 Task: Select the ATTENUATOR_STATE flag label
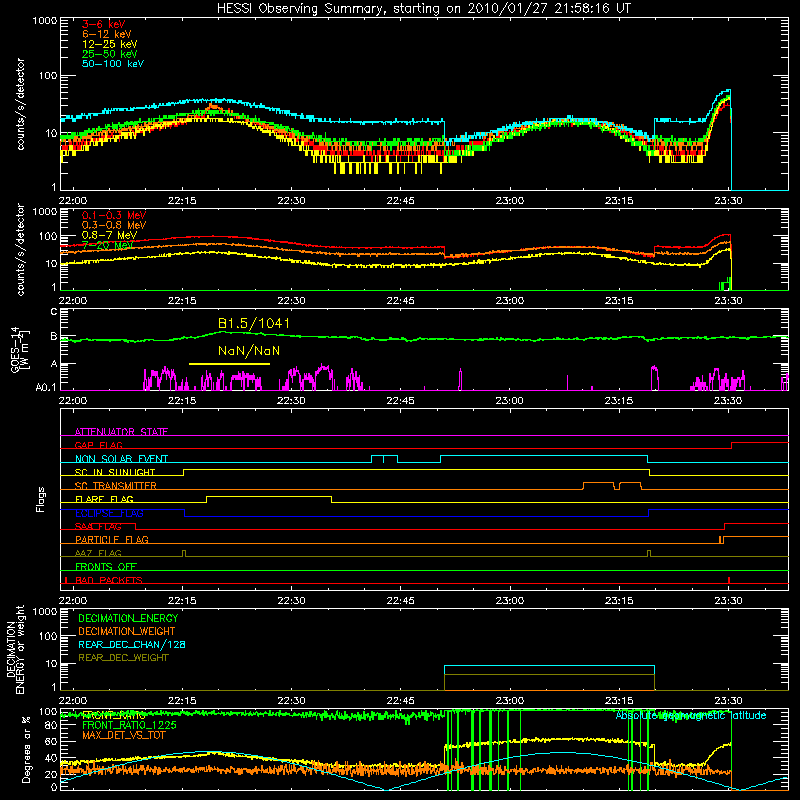[121, 432]
